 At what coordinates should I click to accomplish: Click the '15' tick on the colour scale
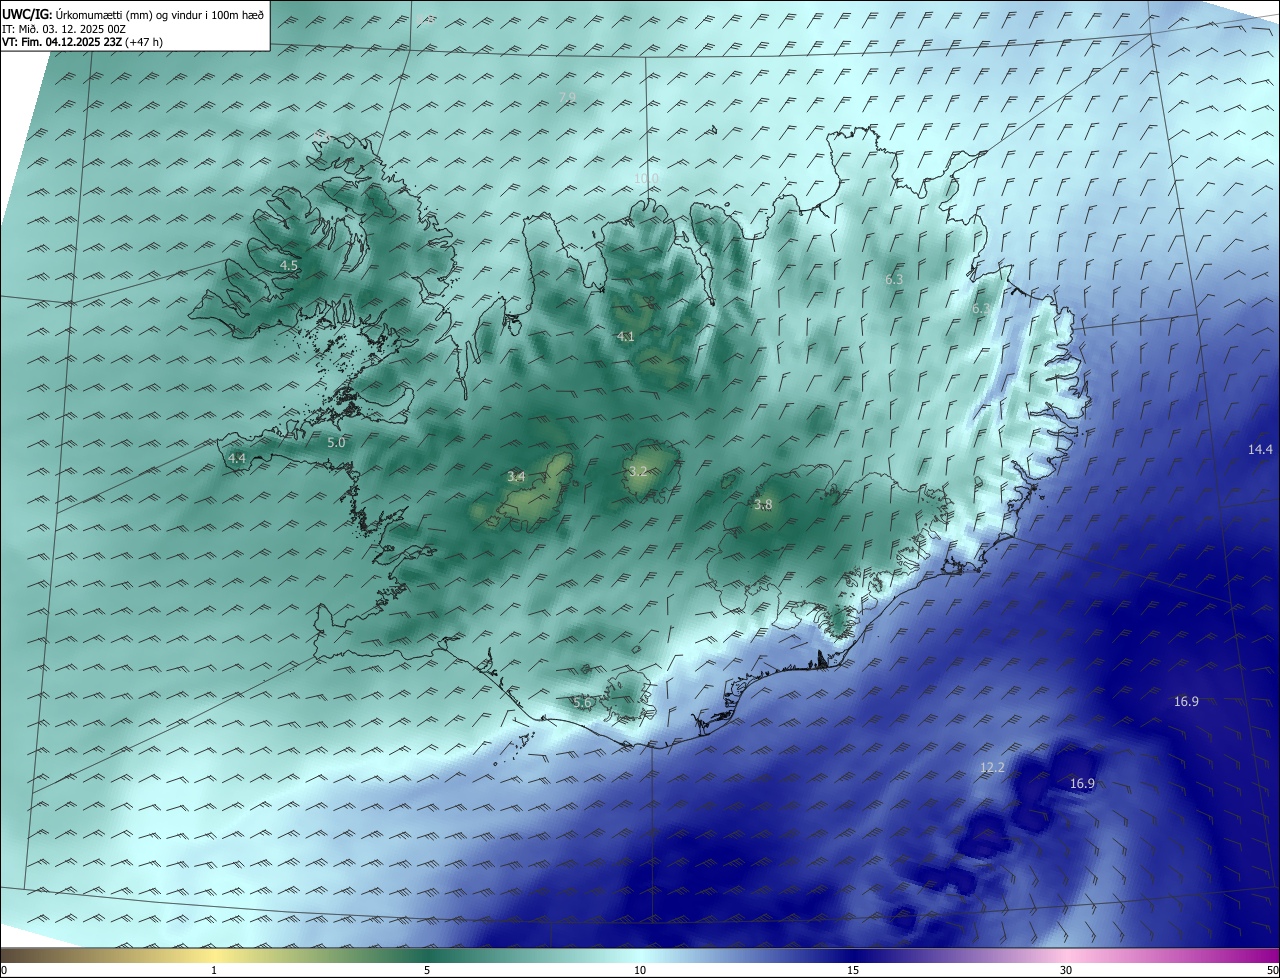click(x=853, y=970)
